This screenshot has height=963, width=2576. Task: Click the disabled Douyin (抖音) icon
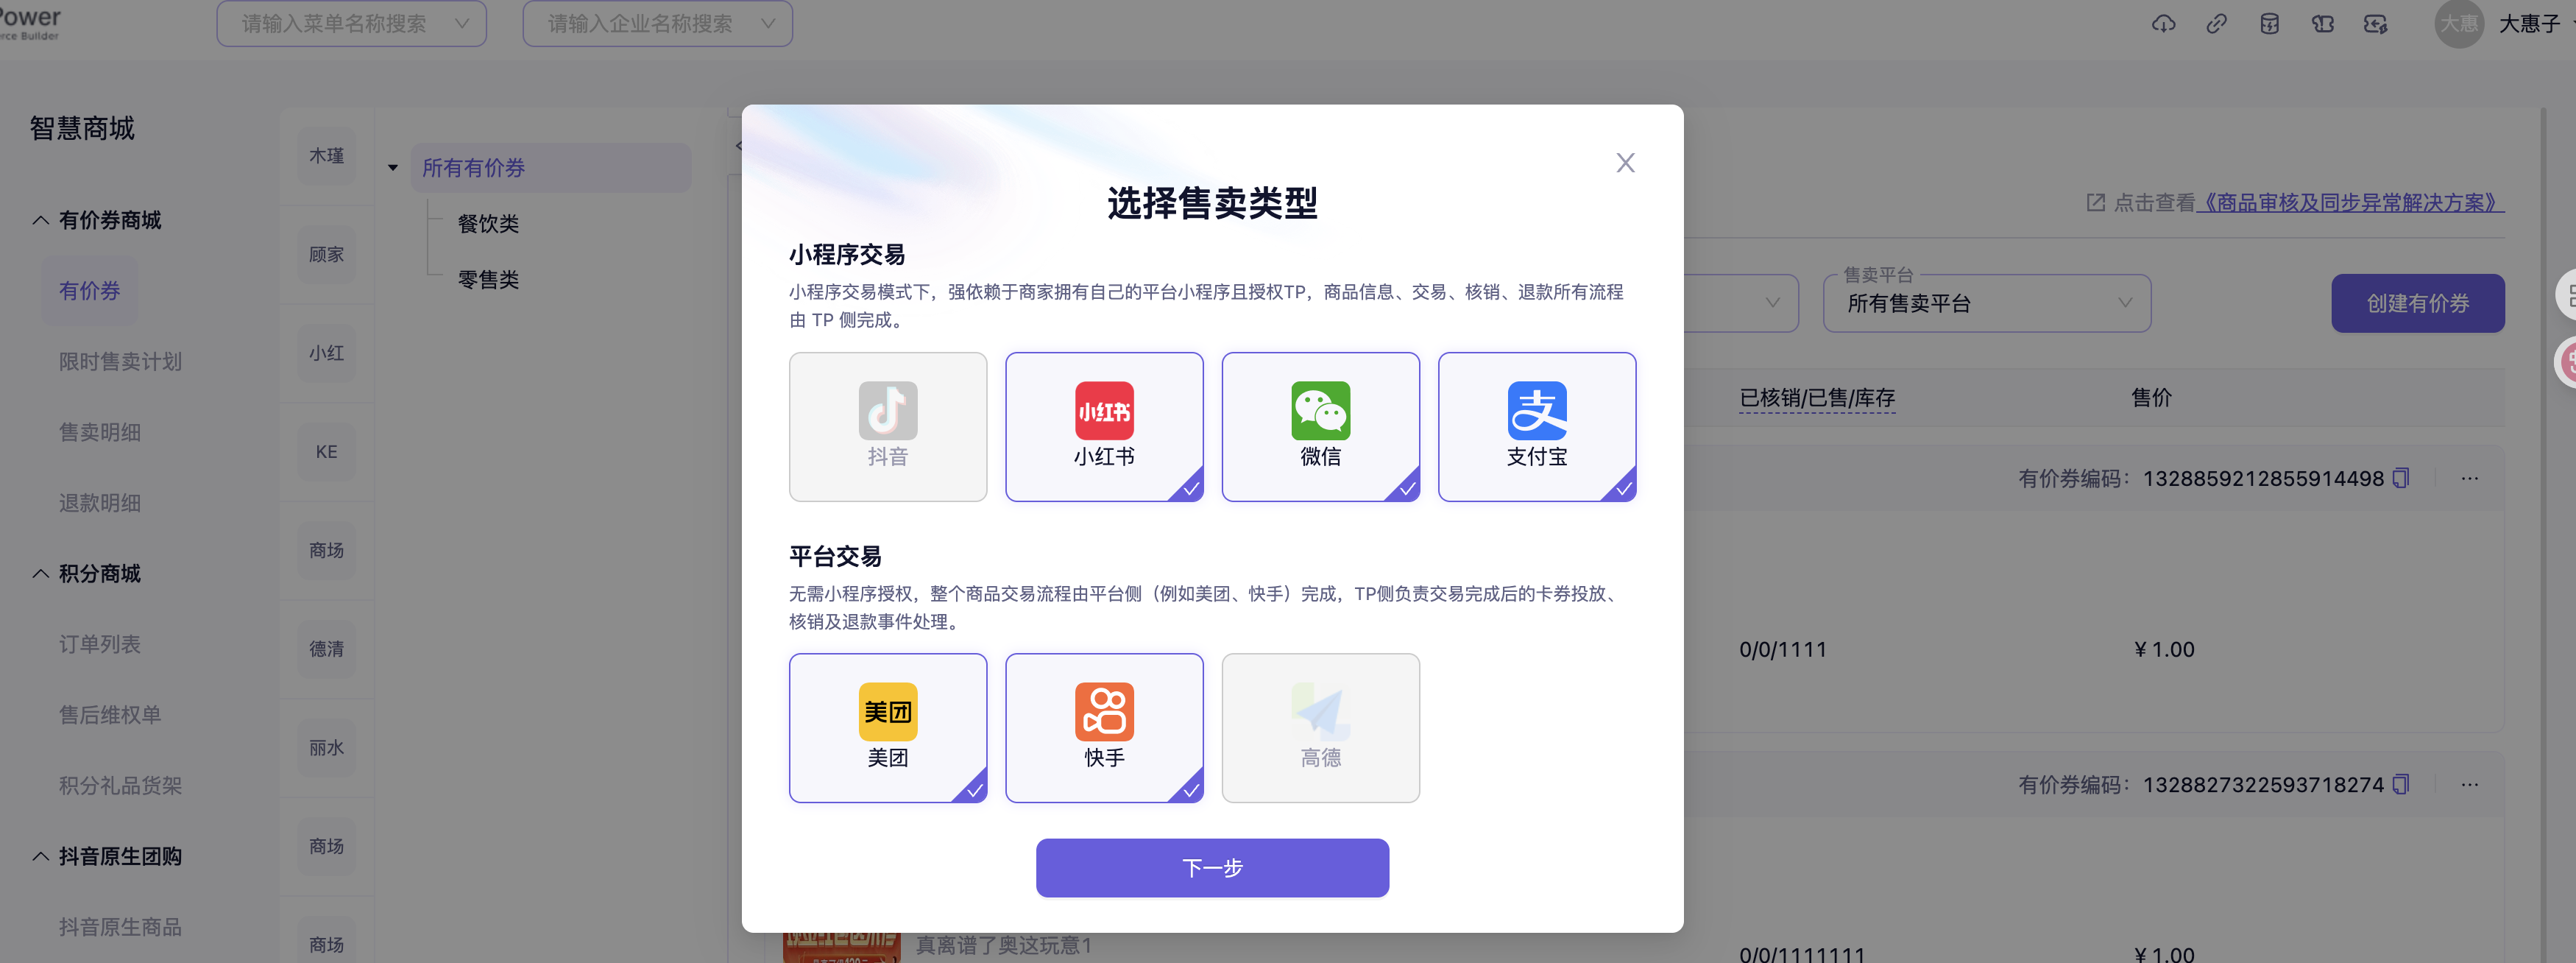coord(887,411)
